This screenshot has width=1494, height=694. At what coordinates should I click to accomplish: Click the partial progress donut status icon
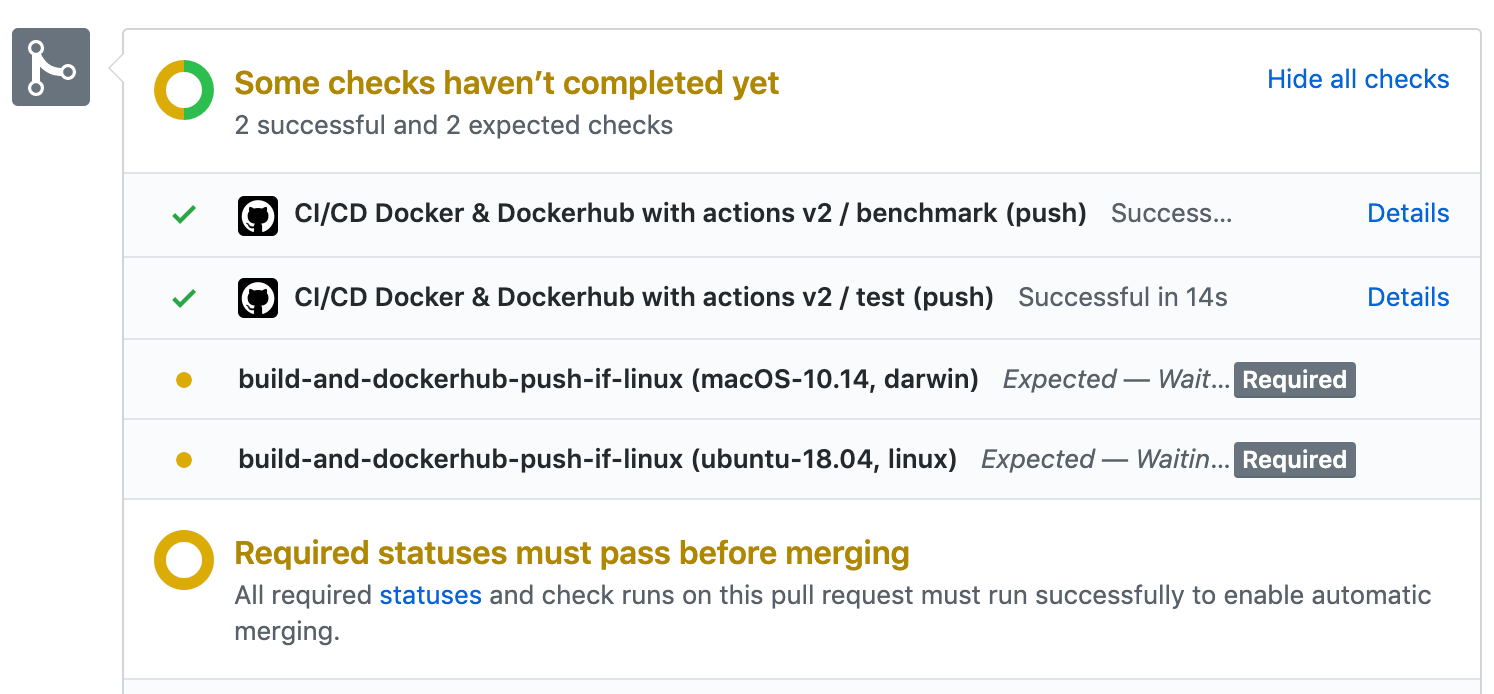tap(184, 90)
